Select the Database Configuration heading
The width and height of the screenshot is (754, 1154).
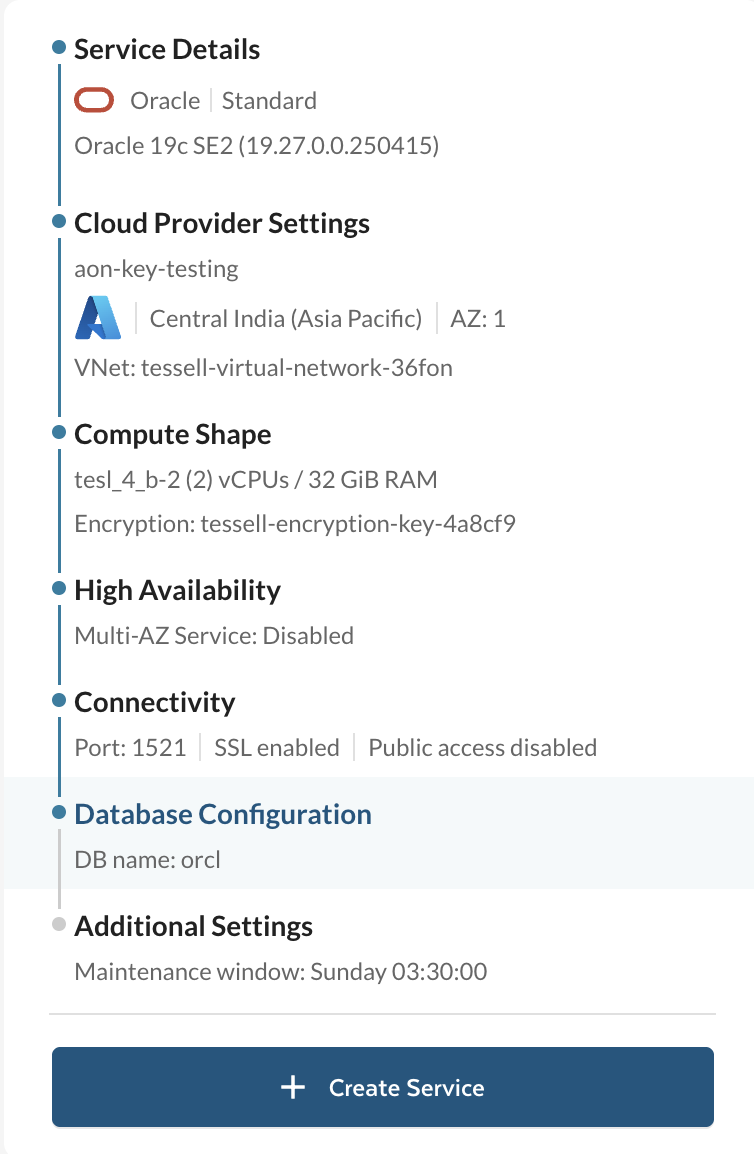pyautogui.click(x=223, y=814)
